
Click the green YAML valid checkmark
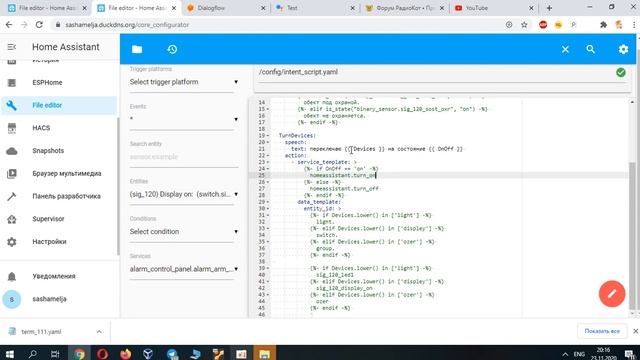[x=621, y=72]
